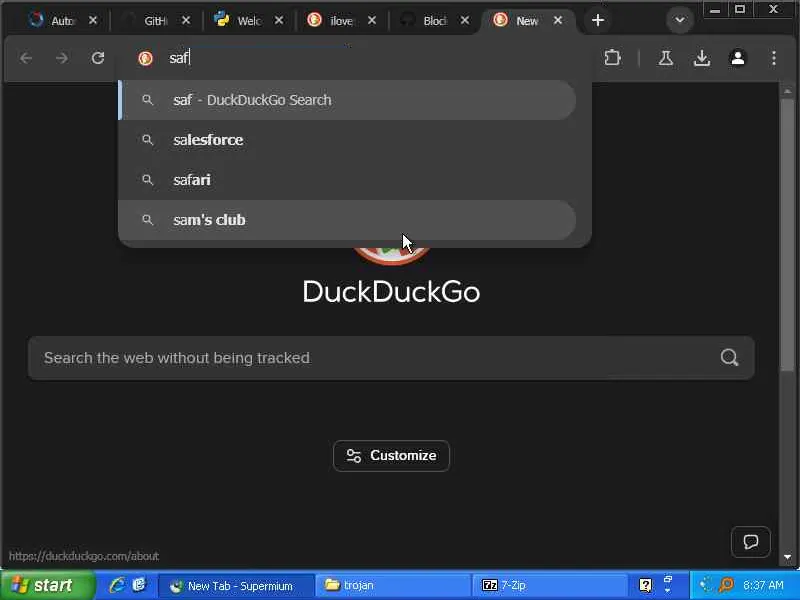800x600 pixels.
Task: Close the Auto tab
Action: (x=93, y=20)
